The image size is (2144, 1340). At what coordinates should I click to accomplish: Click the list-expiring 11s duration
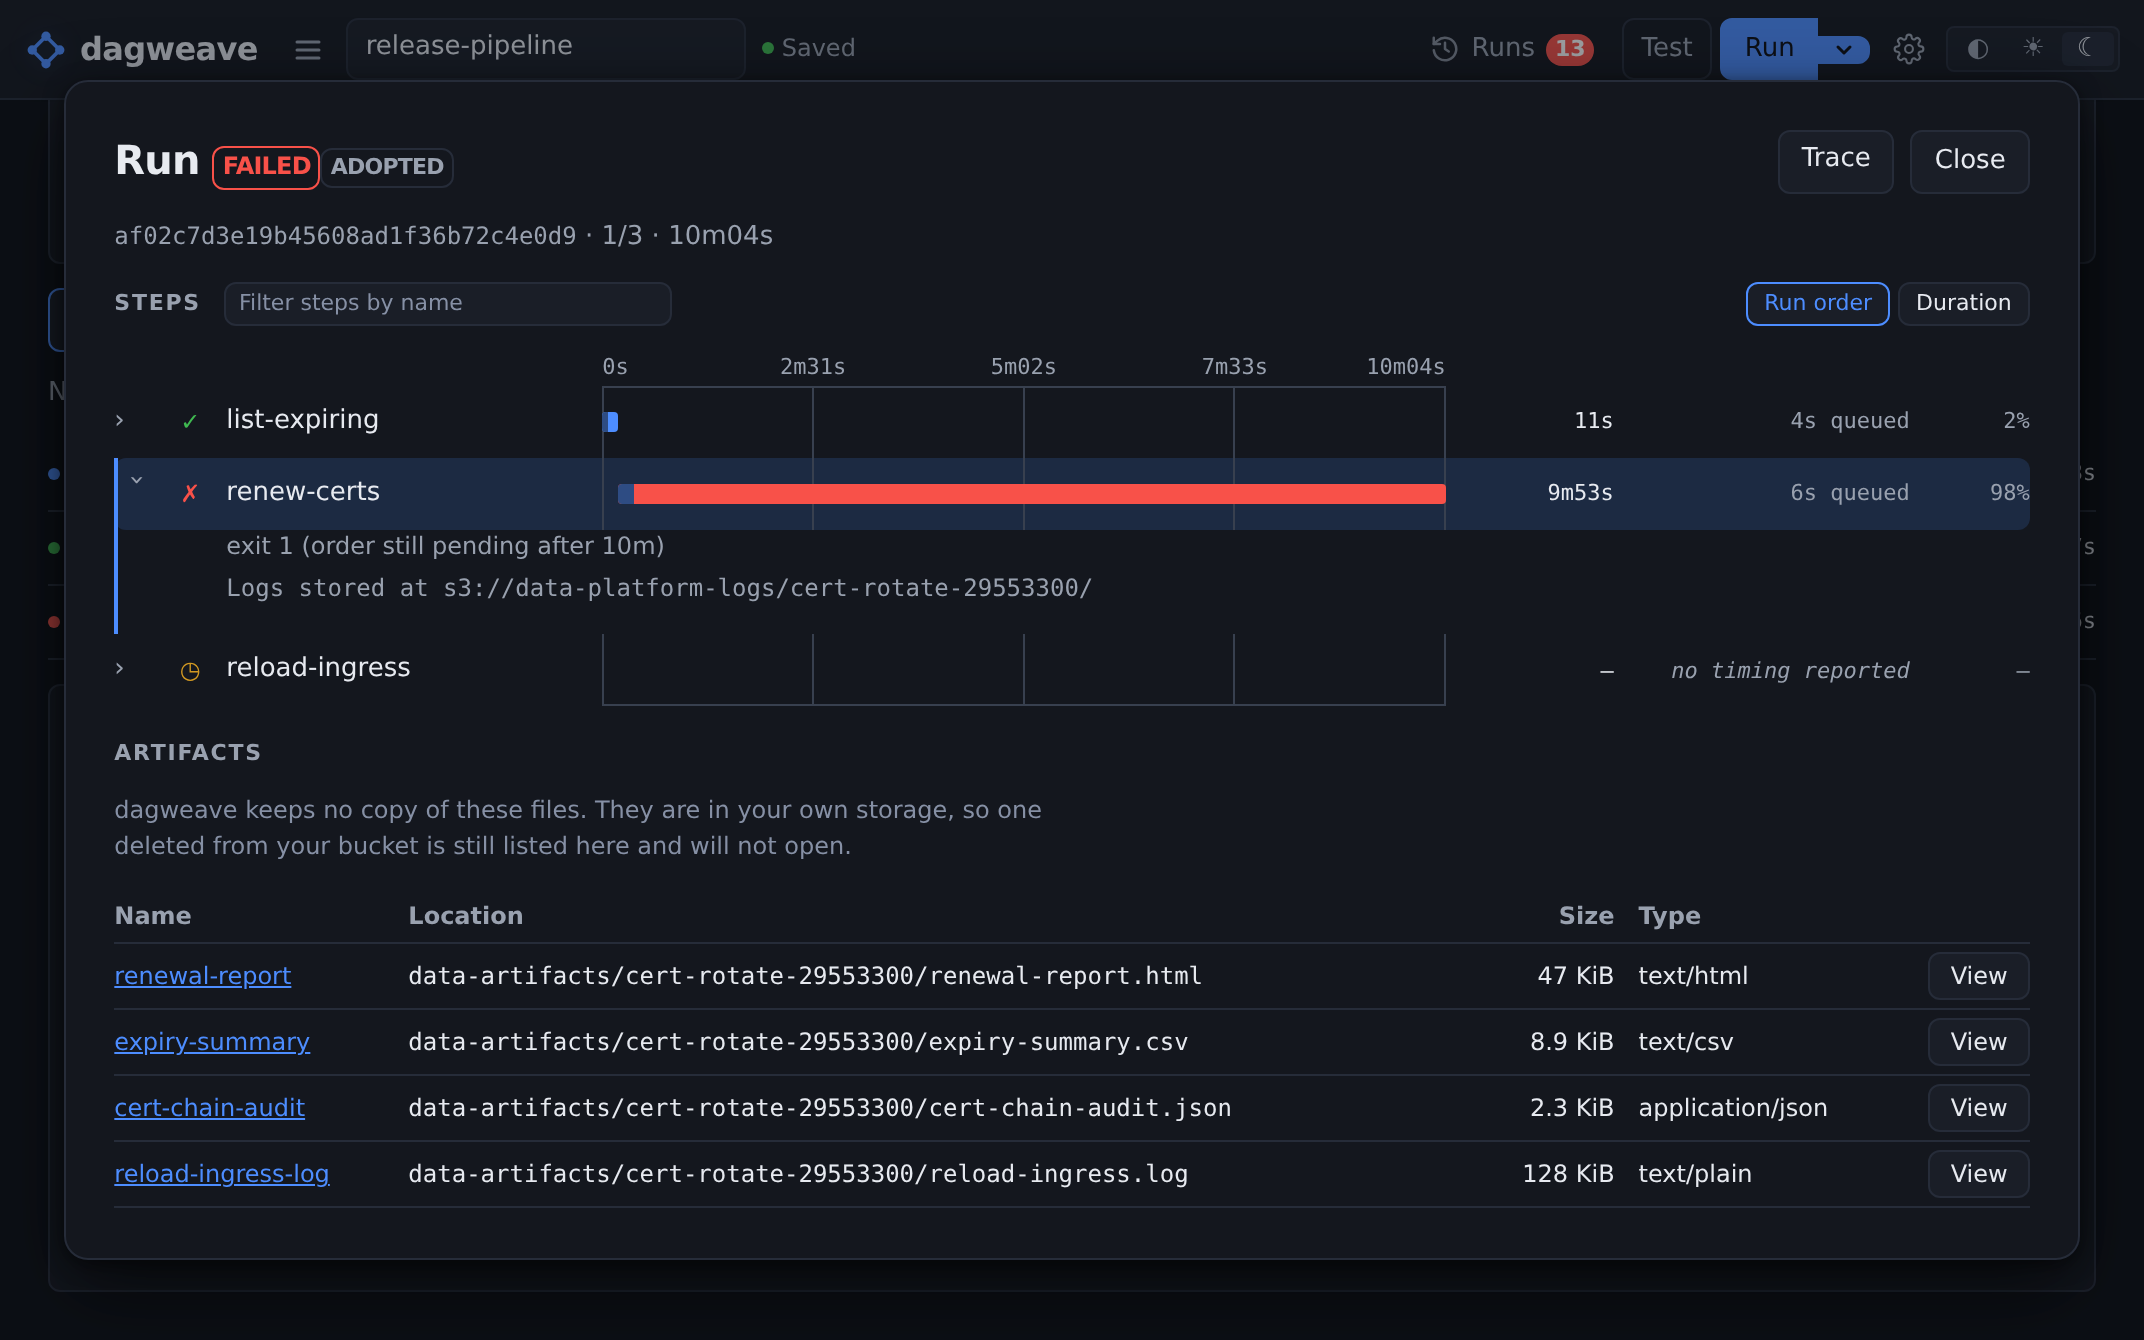point(1593,421)
